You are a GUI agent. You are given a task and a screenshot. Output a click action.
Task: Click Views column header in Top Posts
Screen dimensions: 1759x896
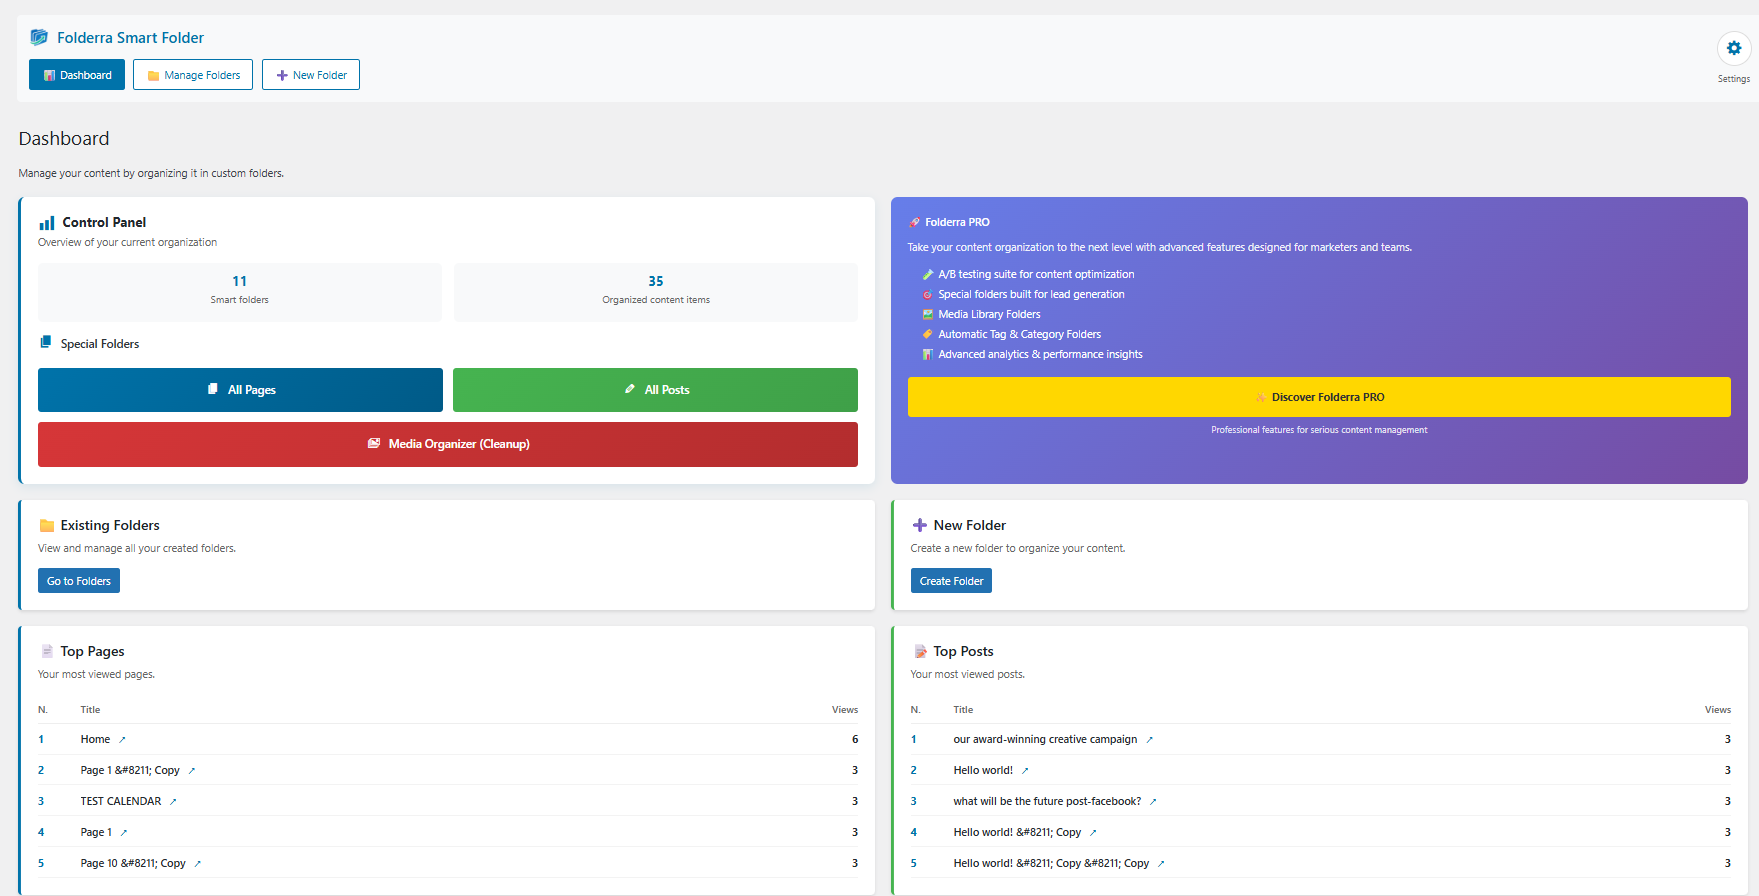1718,710
